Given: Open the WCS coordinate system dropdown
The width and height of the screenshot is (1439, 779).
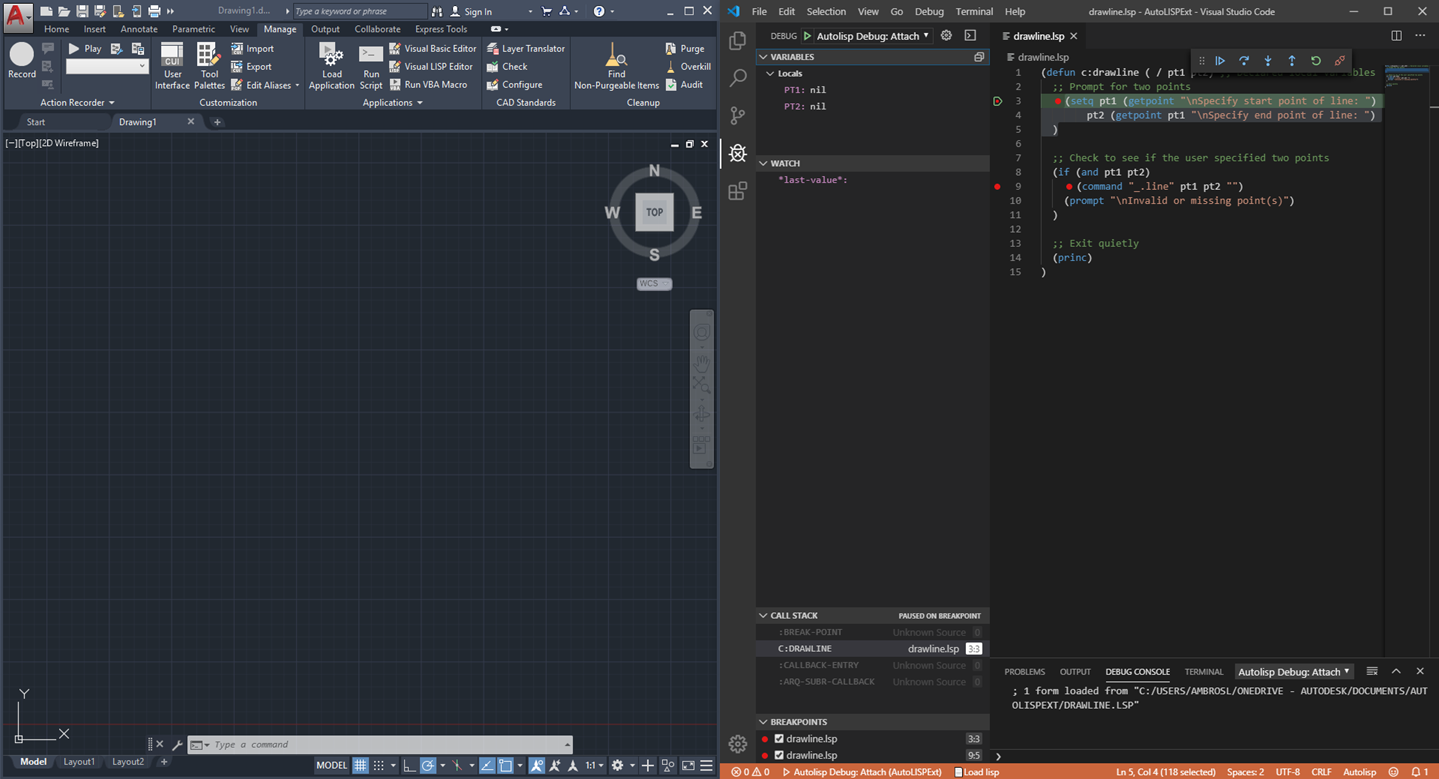Looking at the screenshot, I should pos(654,284).
